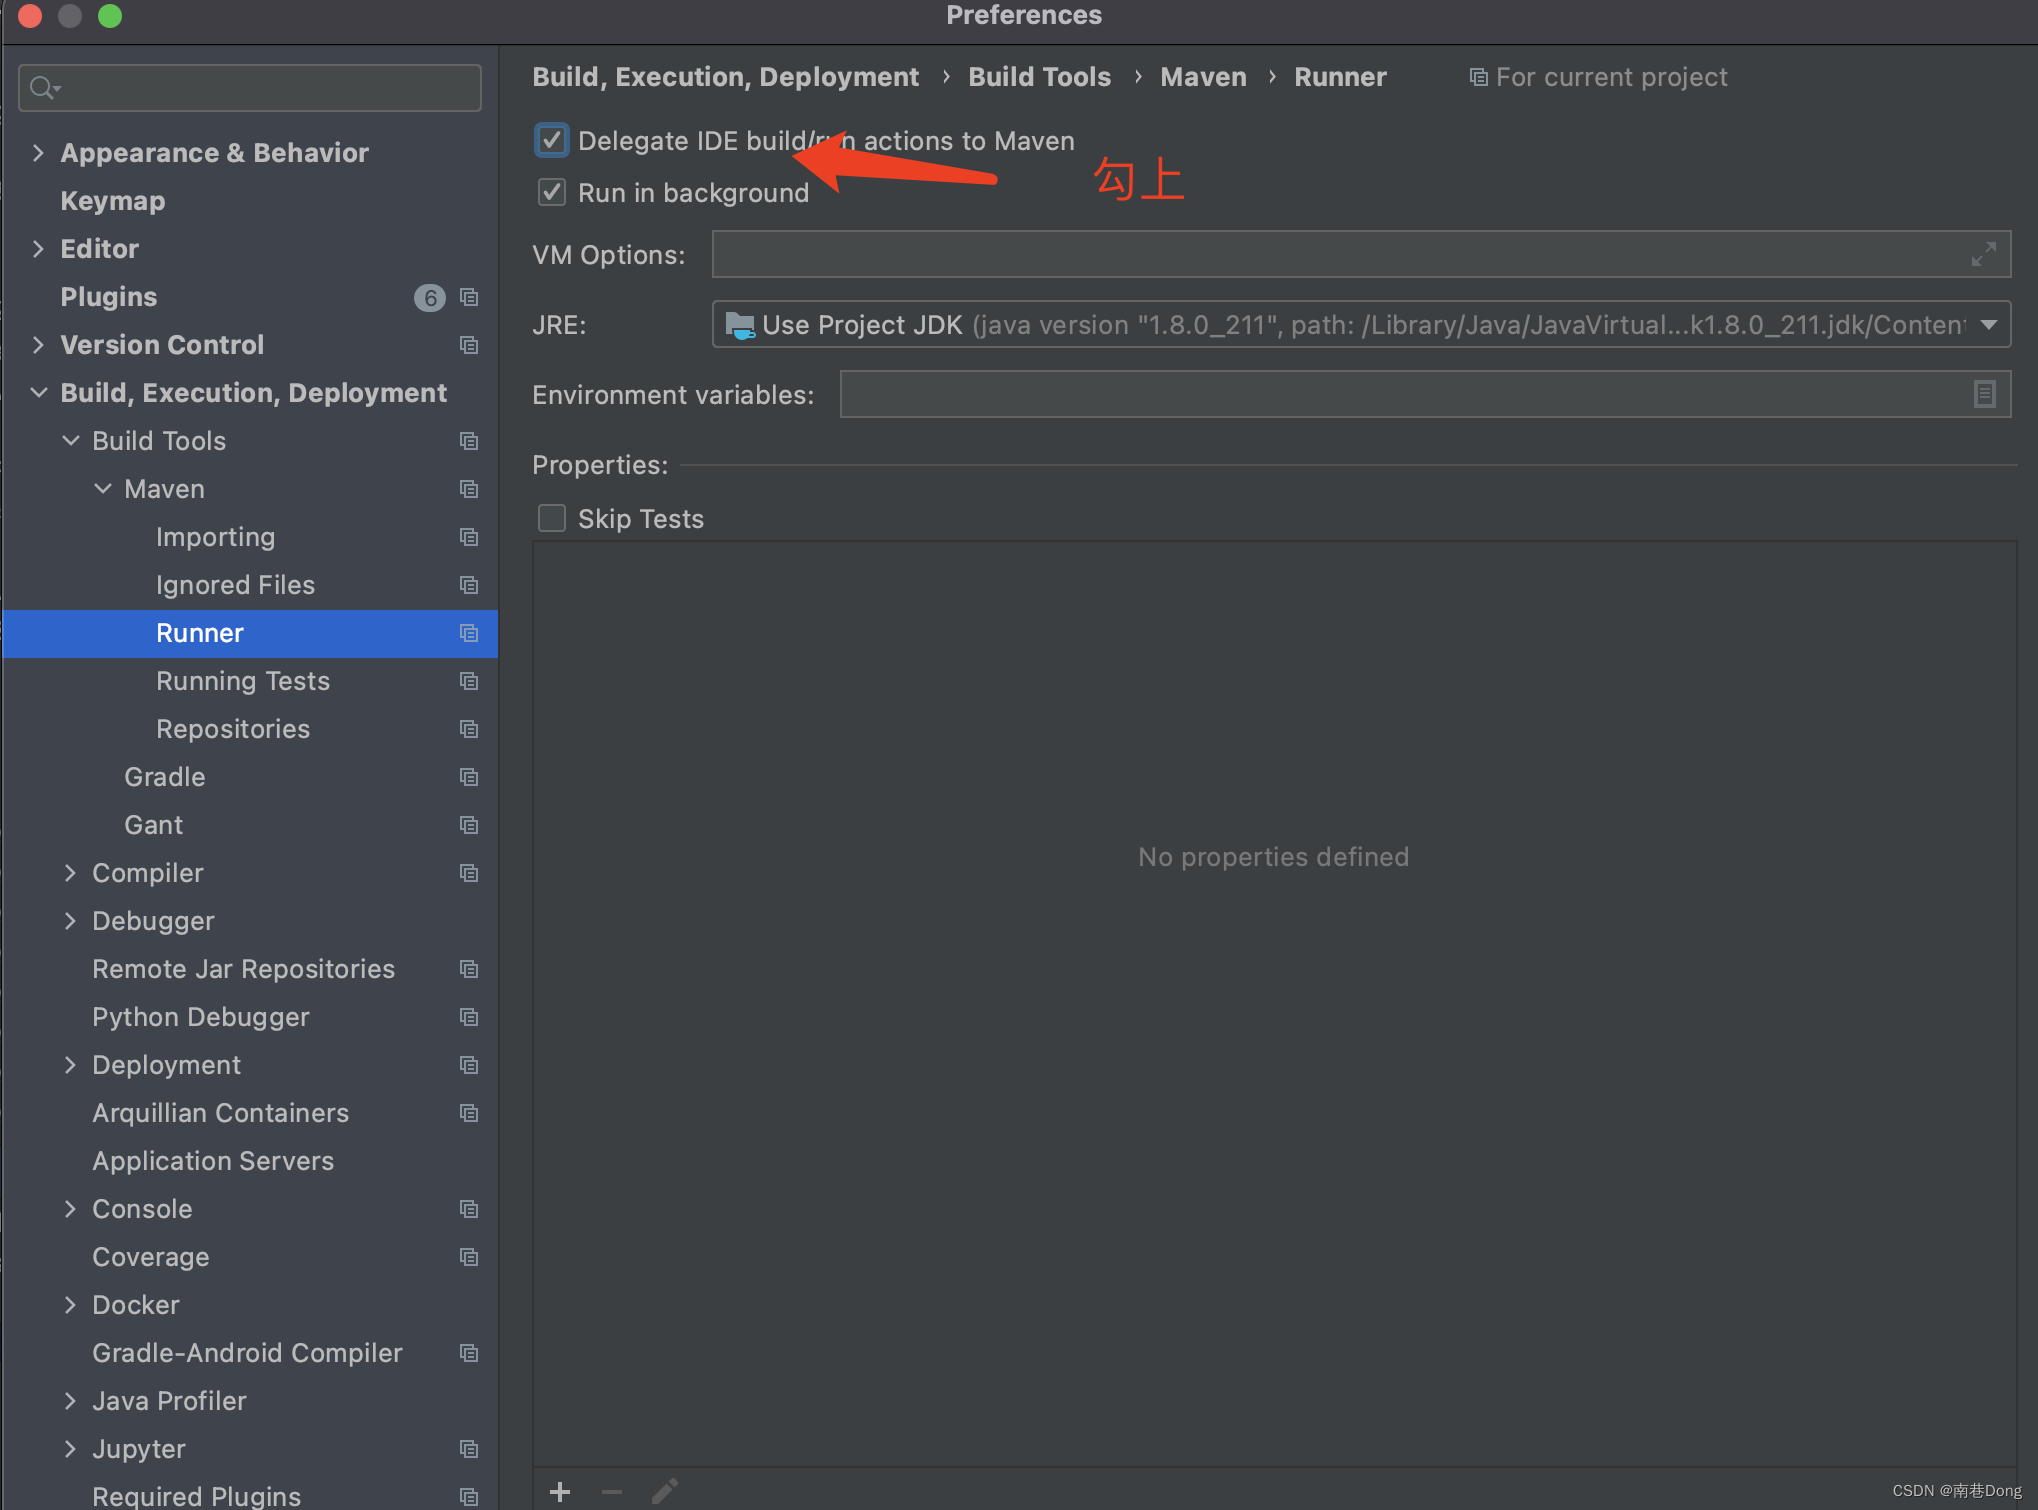Open the JRE dropdown arrow
Viewport: 2038px width, 1510px height.
pyautogui.click(x=1989, y=324)
